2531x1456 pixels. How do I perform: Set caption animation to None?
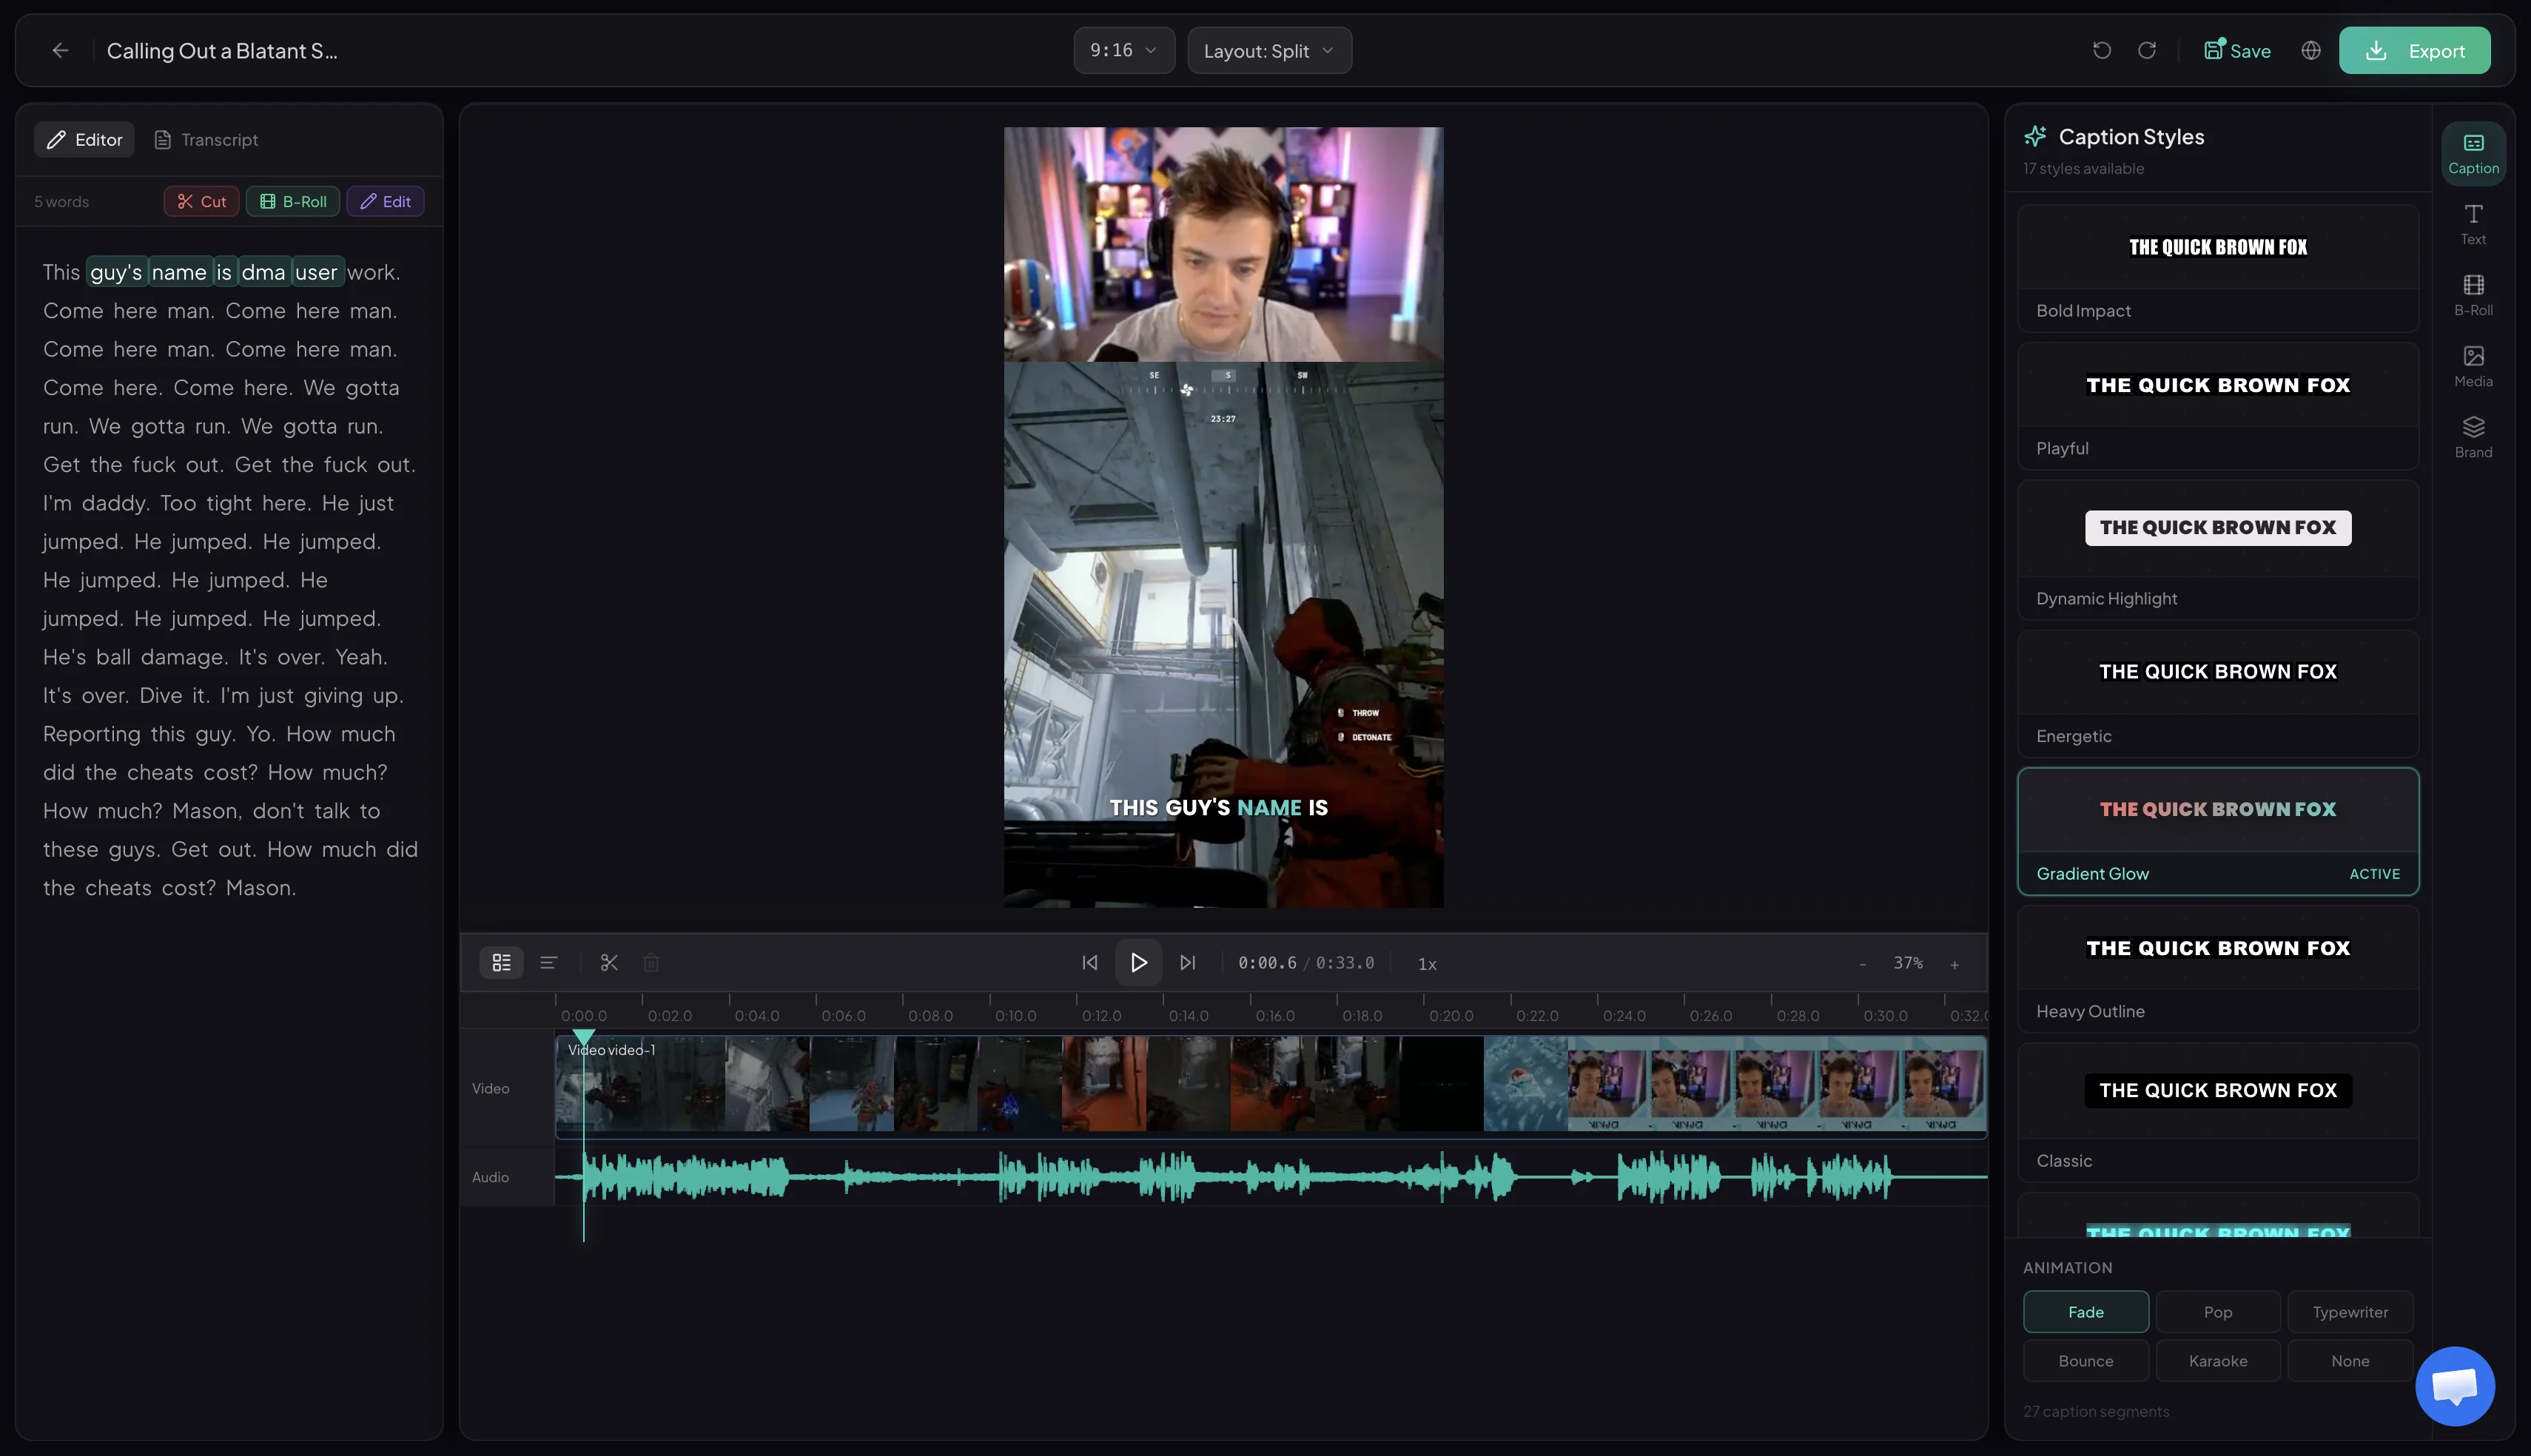click(2349, 1360)
